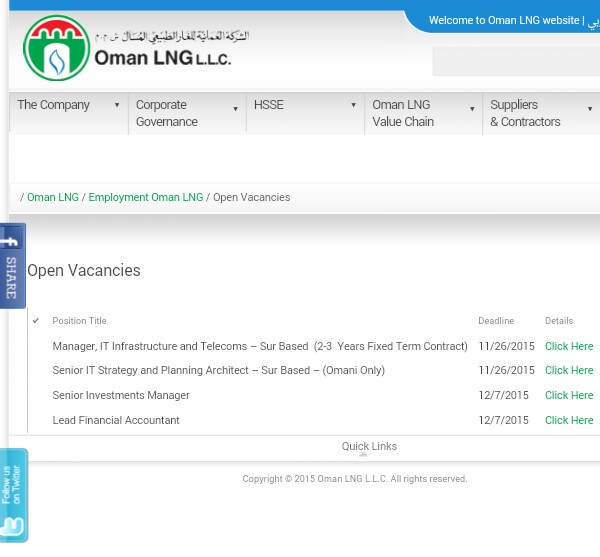Expand the Corporate Governance dropdown arrow
Screen dimensions: 600x557
[235, 109]
